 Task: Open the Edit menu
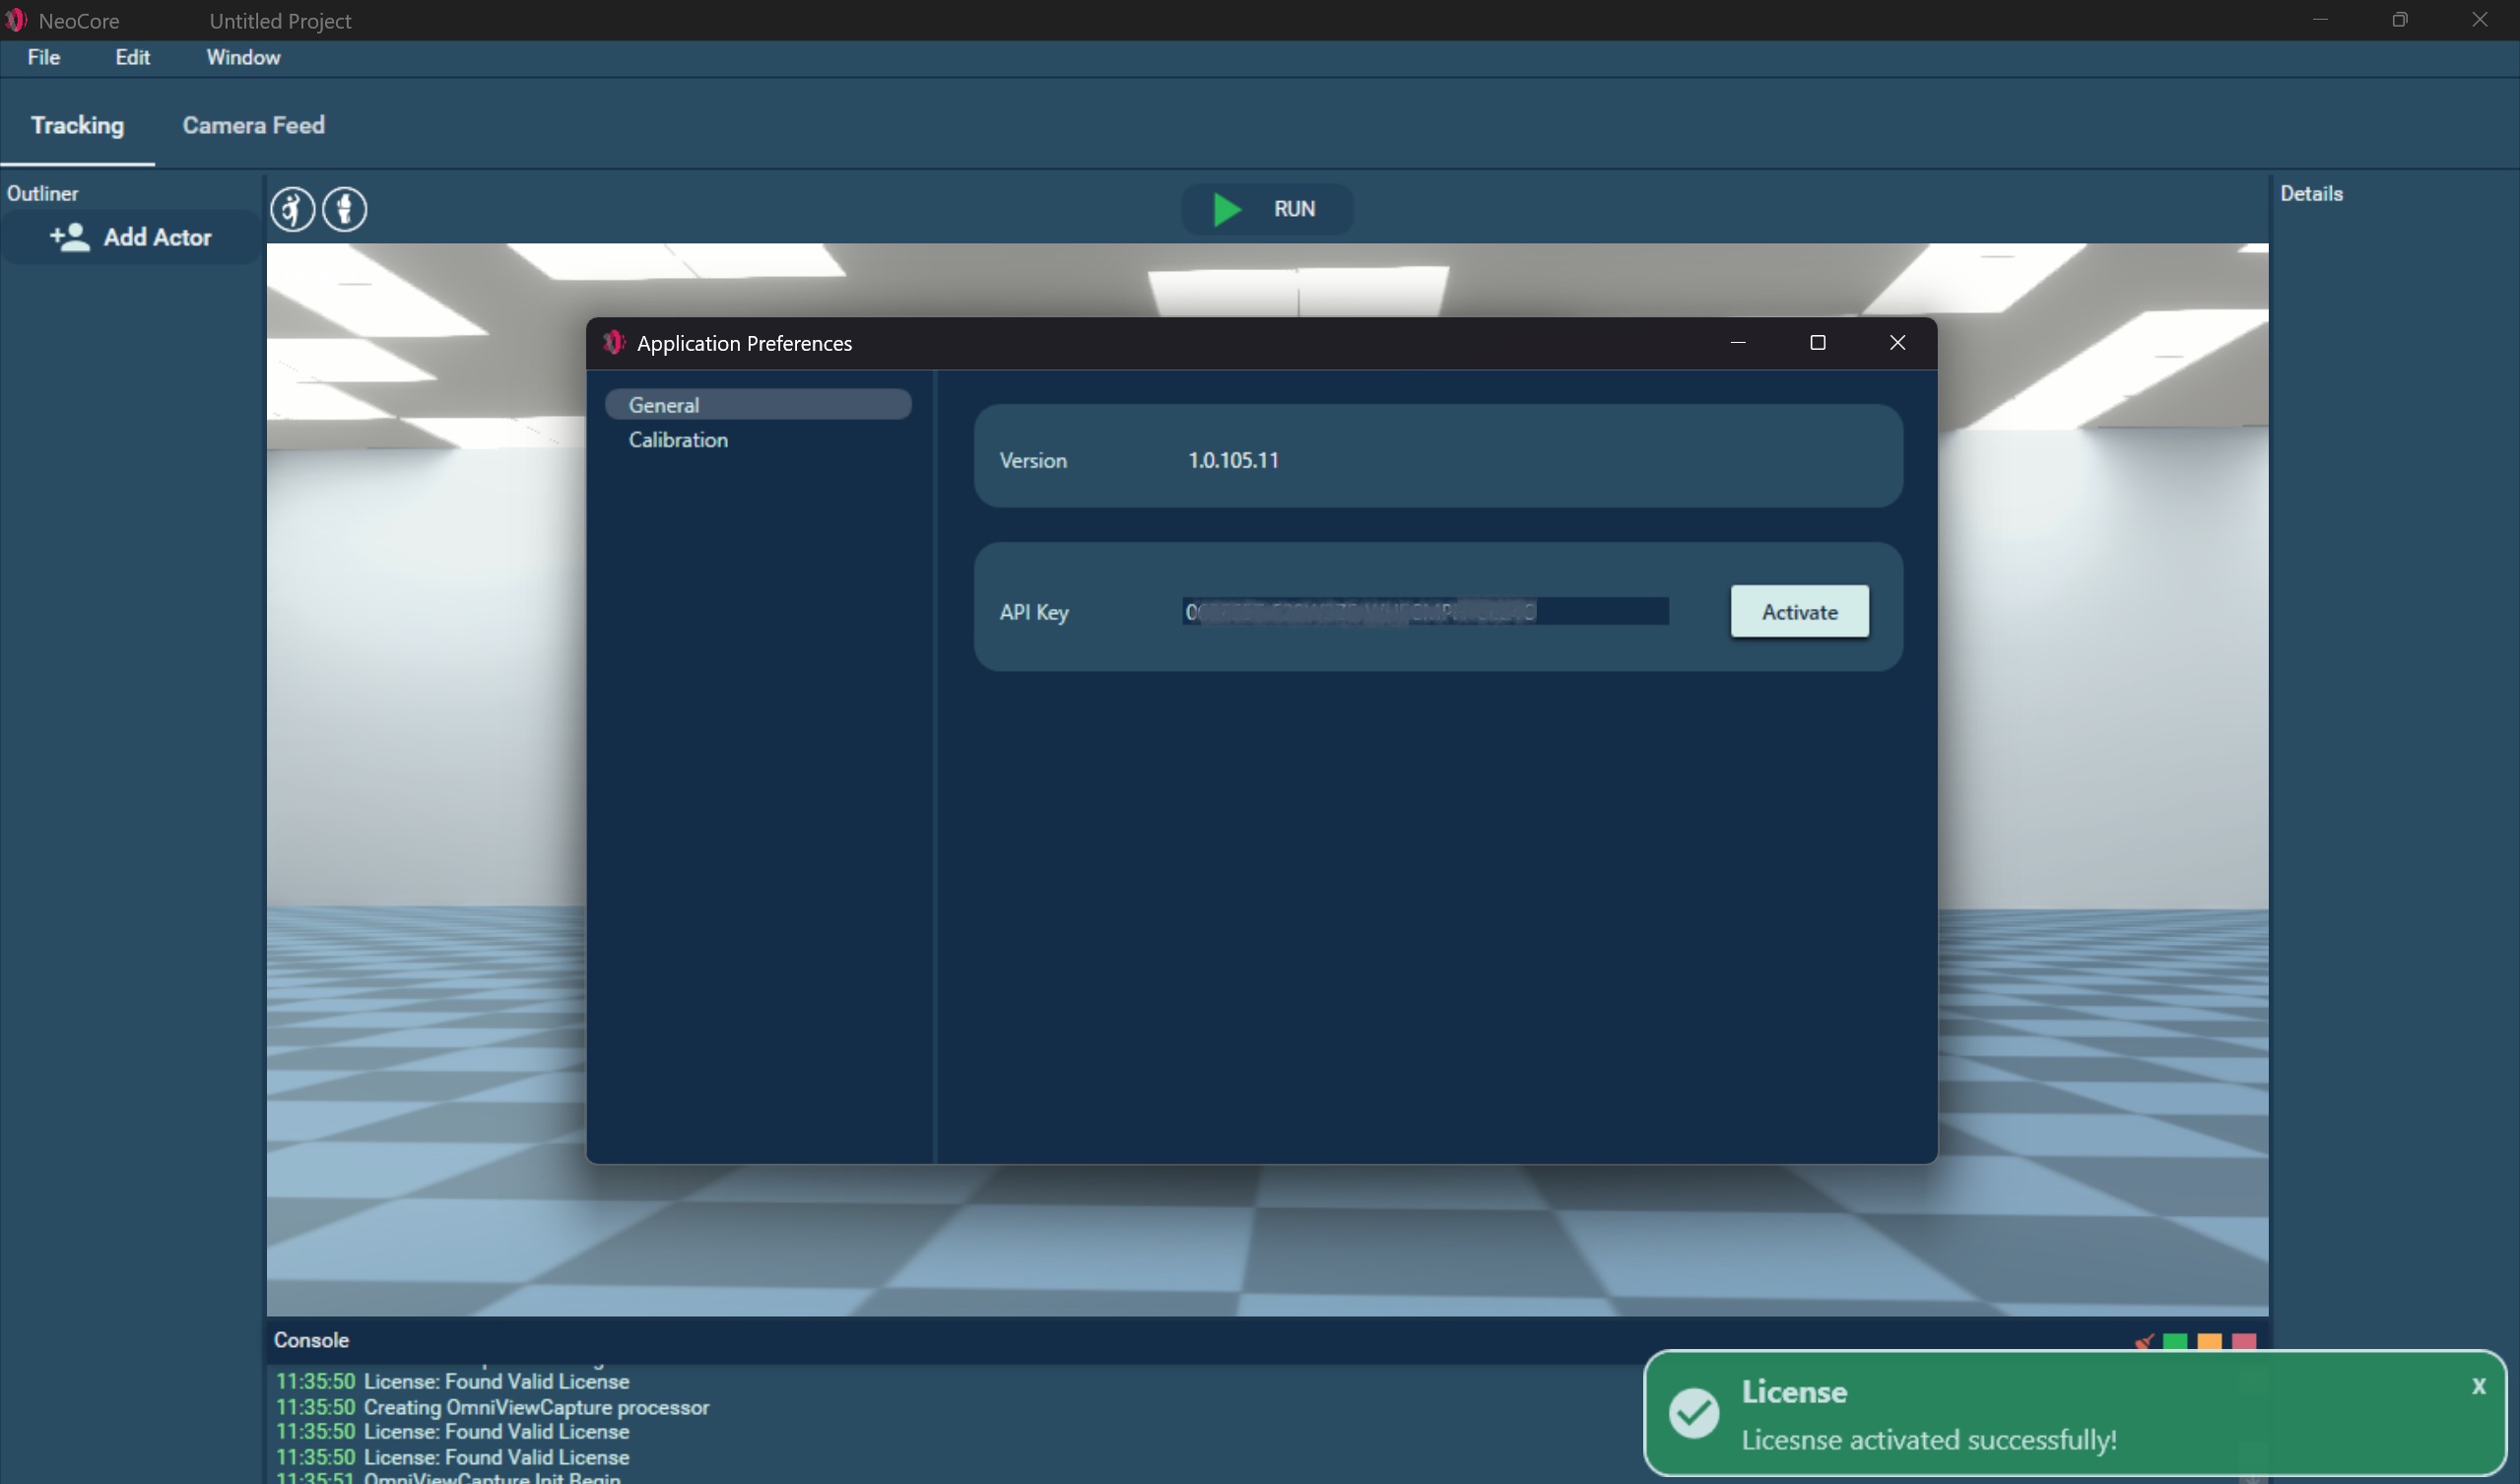(x=132, y=58)
